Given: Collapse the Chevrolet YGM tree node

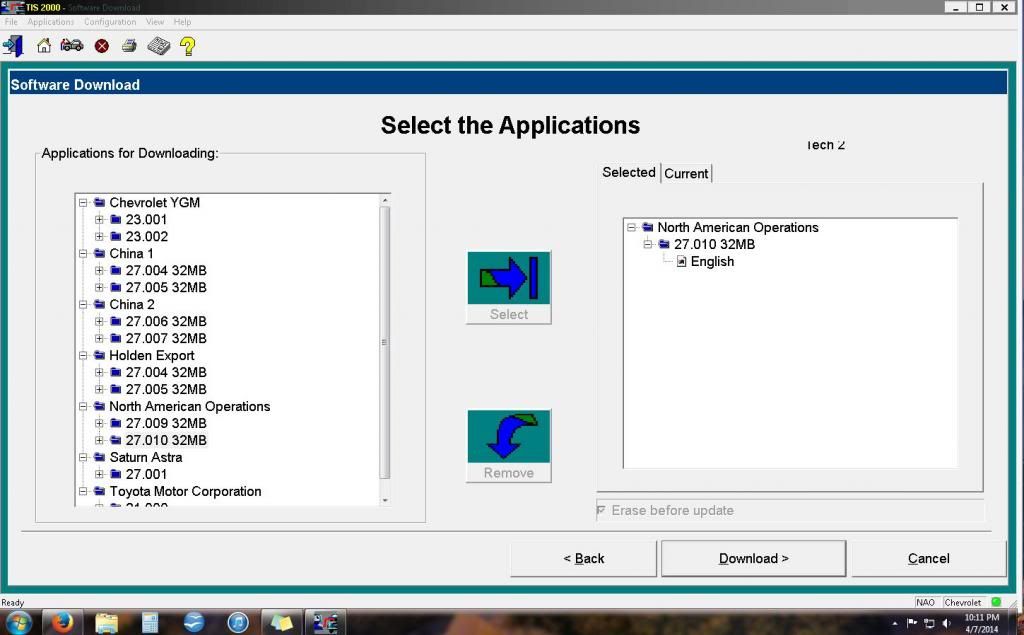Looking at the screenshot, I should pos(84,202).
